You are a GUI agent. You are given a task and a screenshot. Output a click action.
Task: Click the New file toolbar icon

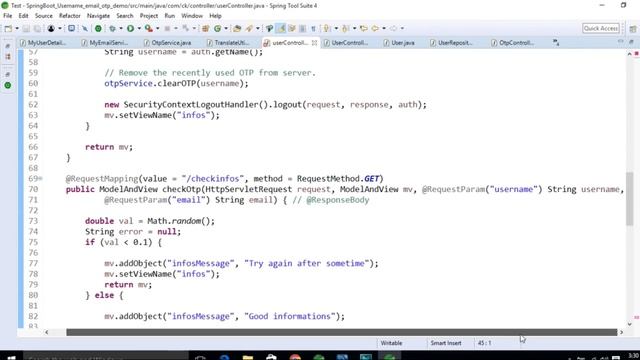point(8,28)
